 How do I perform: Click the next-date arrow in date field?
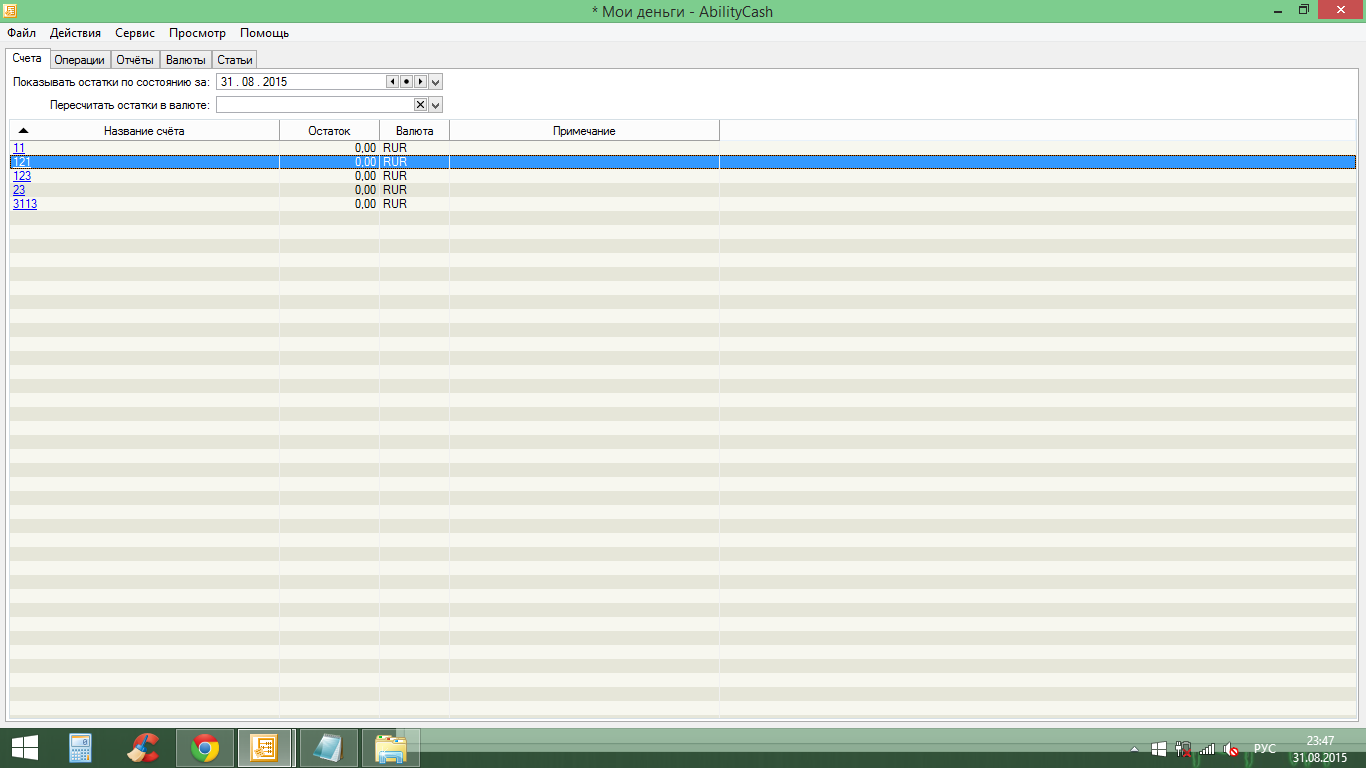421,82
